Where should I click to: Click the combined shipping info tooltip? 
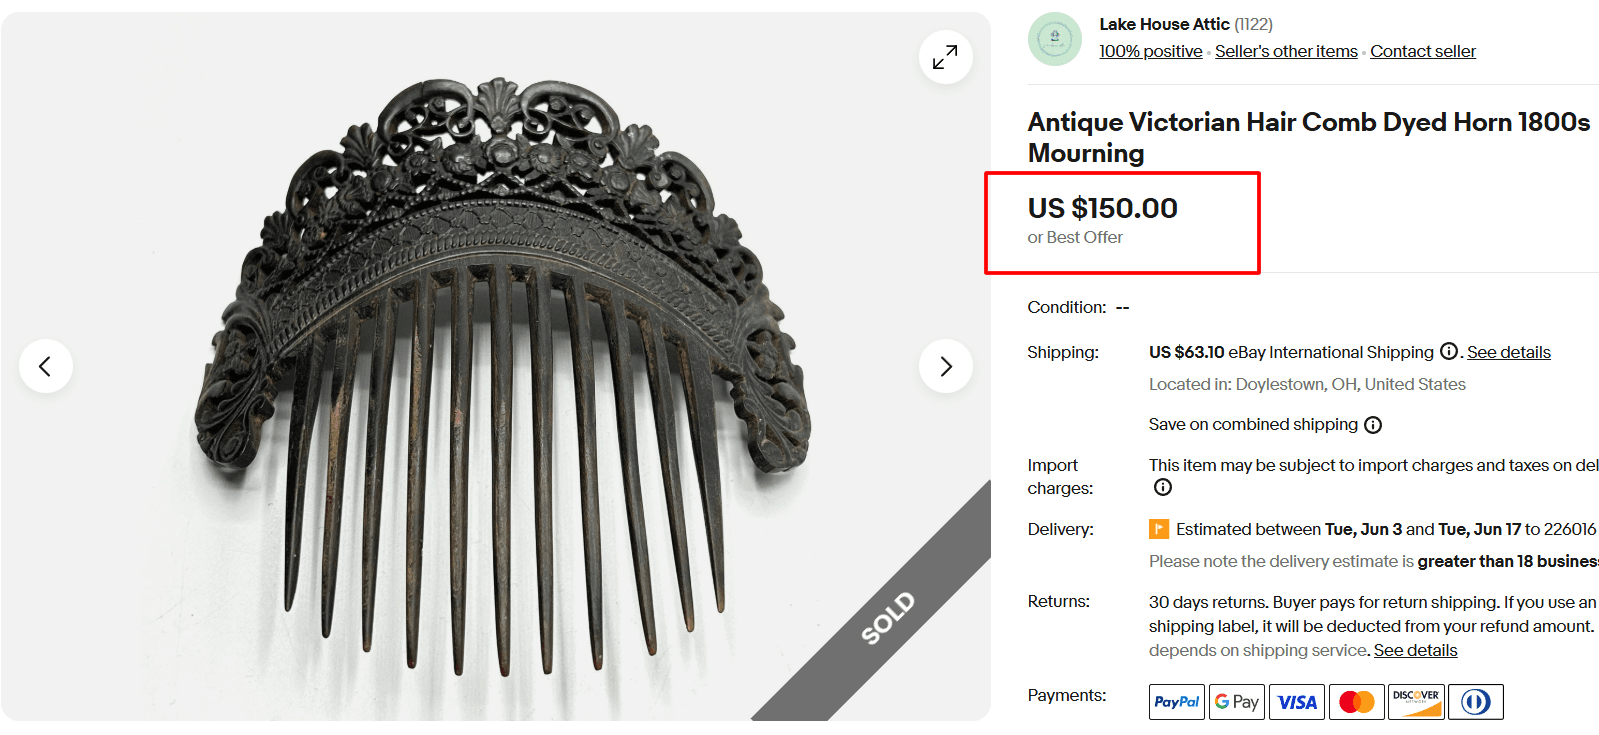[1373, 424]
